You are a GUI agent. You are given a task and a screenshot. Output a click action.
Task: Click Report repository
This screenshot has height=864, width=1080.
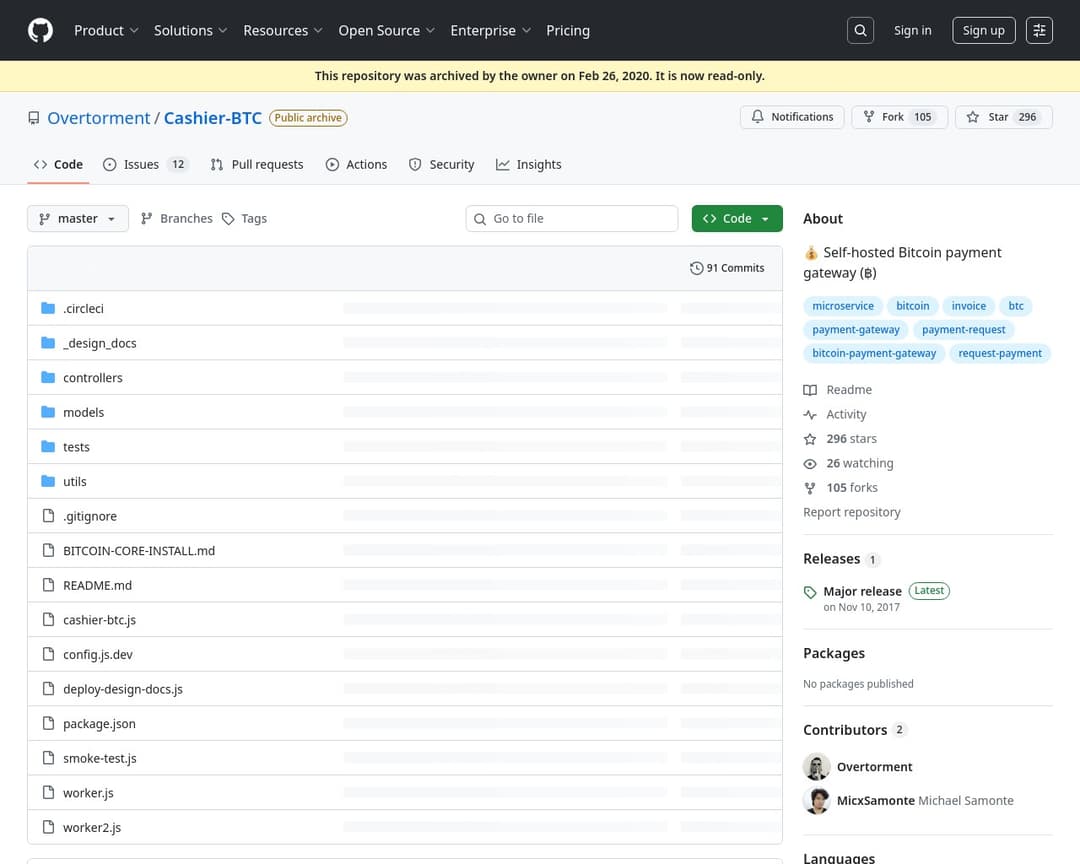click(x=852, y=512)
